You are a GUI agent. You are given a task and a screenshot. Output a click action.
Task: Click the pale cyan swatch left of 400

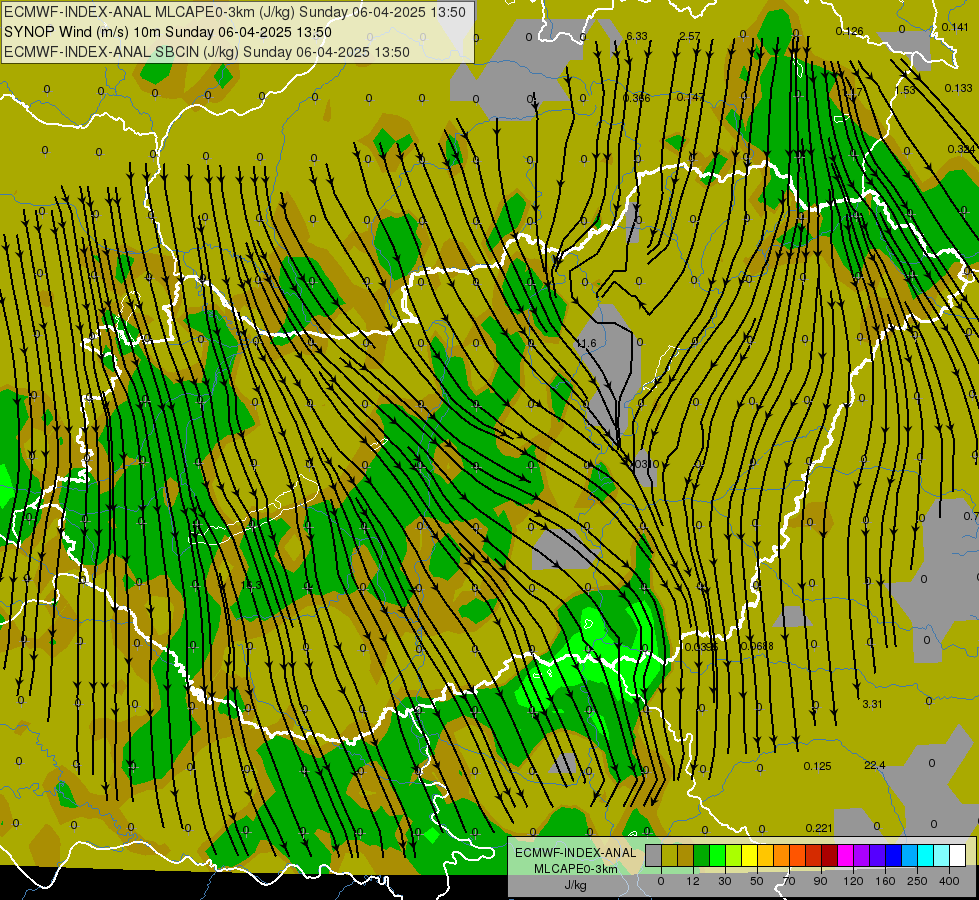942,855
